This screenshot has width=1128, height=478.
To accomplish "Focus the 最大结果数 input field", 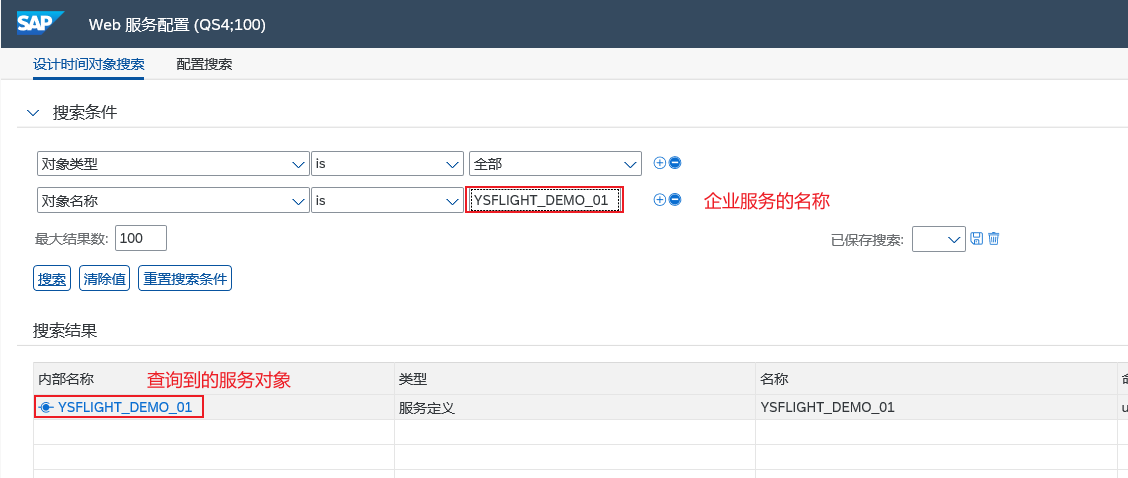I will [x=141, y=238].
